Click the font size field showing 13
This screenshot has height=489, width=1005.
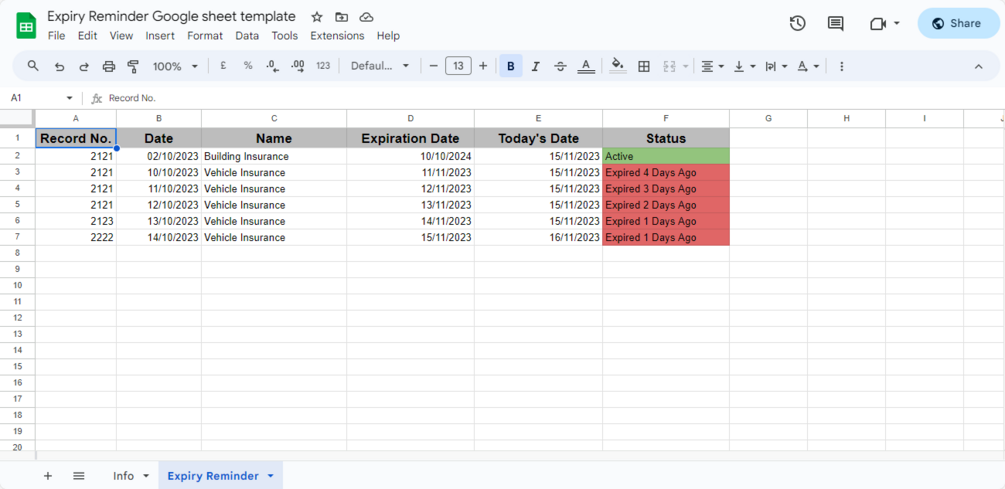(x=458, y=66)
